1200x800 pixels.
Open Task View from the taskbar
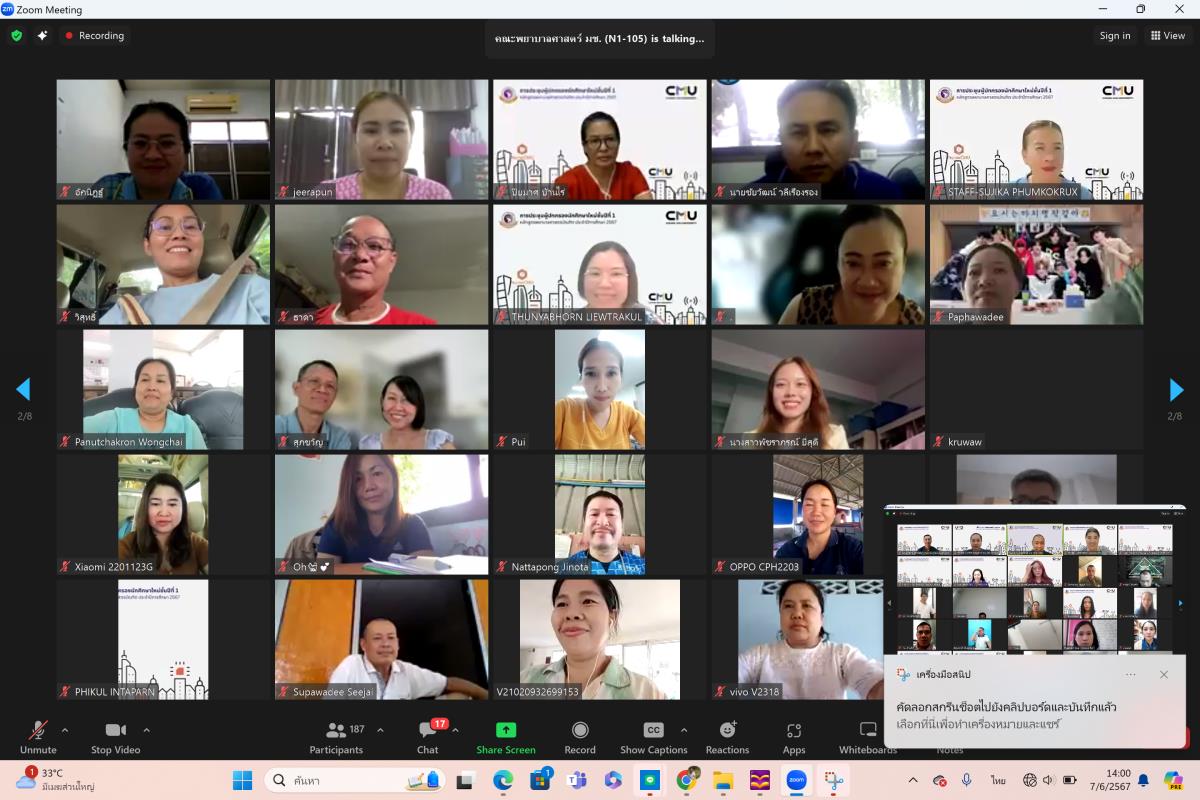(465, 780)
